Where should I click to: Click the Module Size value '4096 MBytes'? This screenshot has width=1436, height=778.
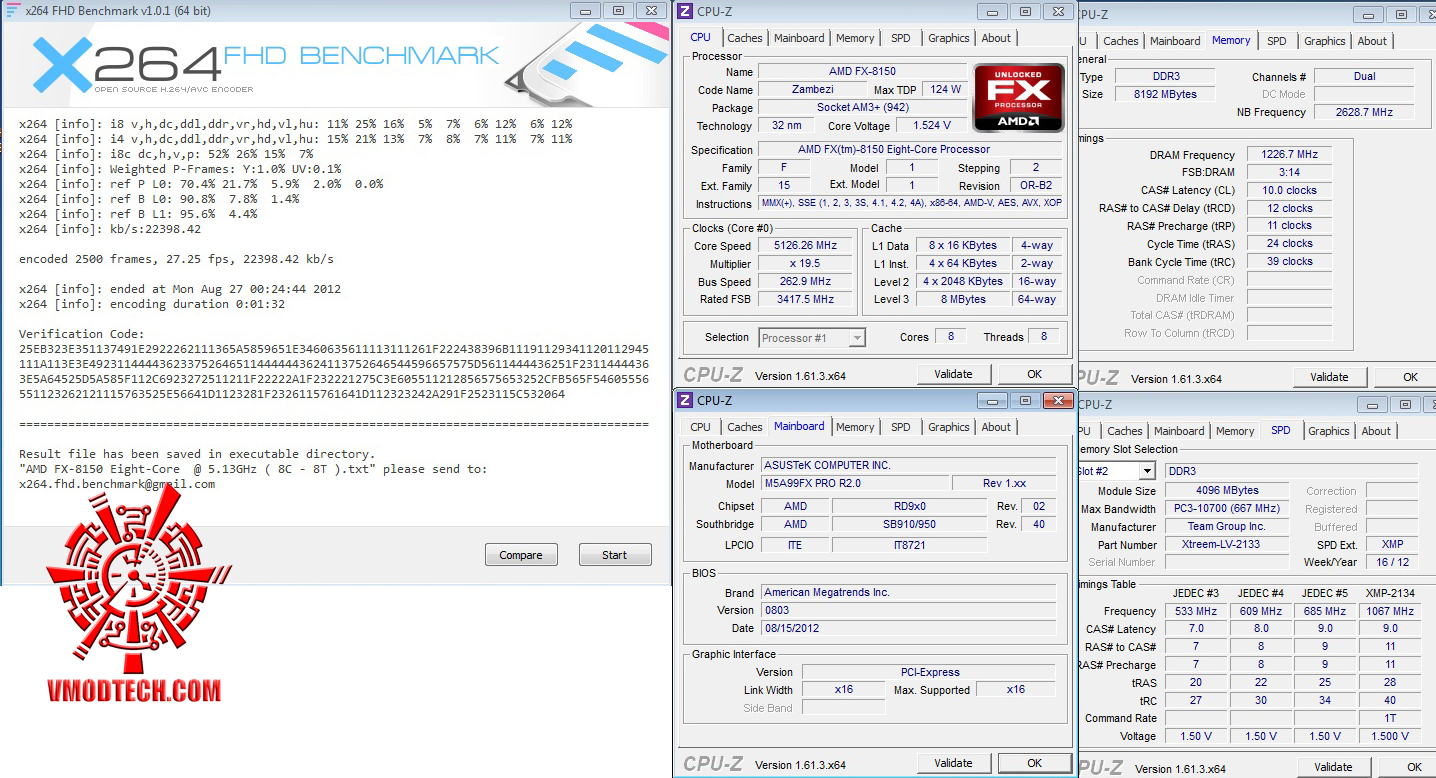pos(1227,491)
